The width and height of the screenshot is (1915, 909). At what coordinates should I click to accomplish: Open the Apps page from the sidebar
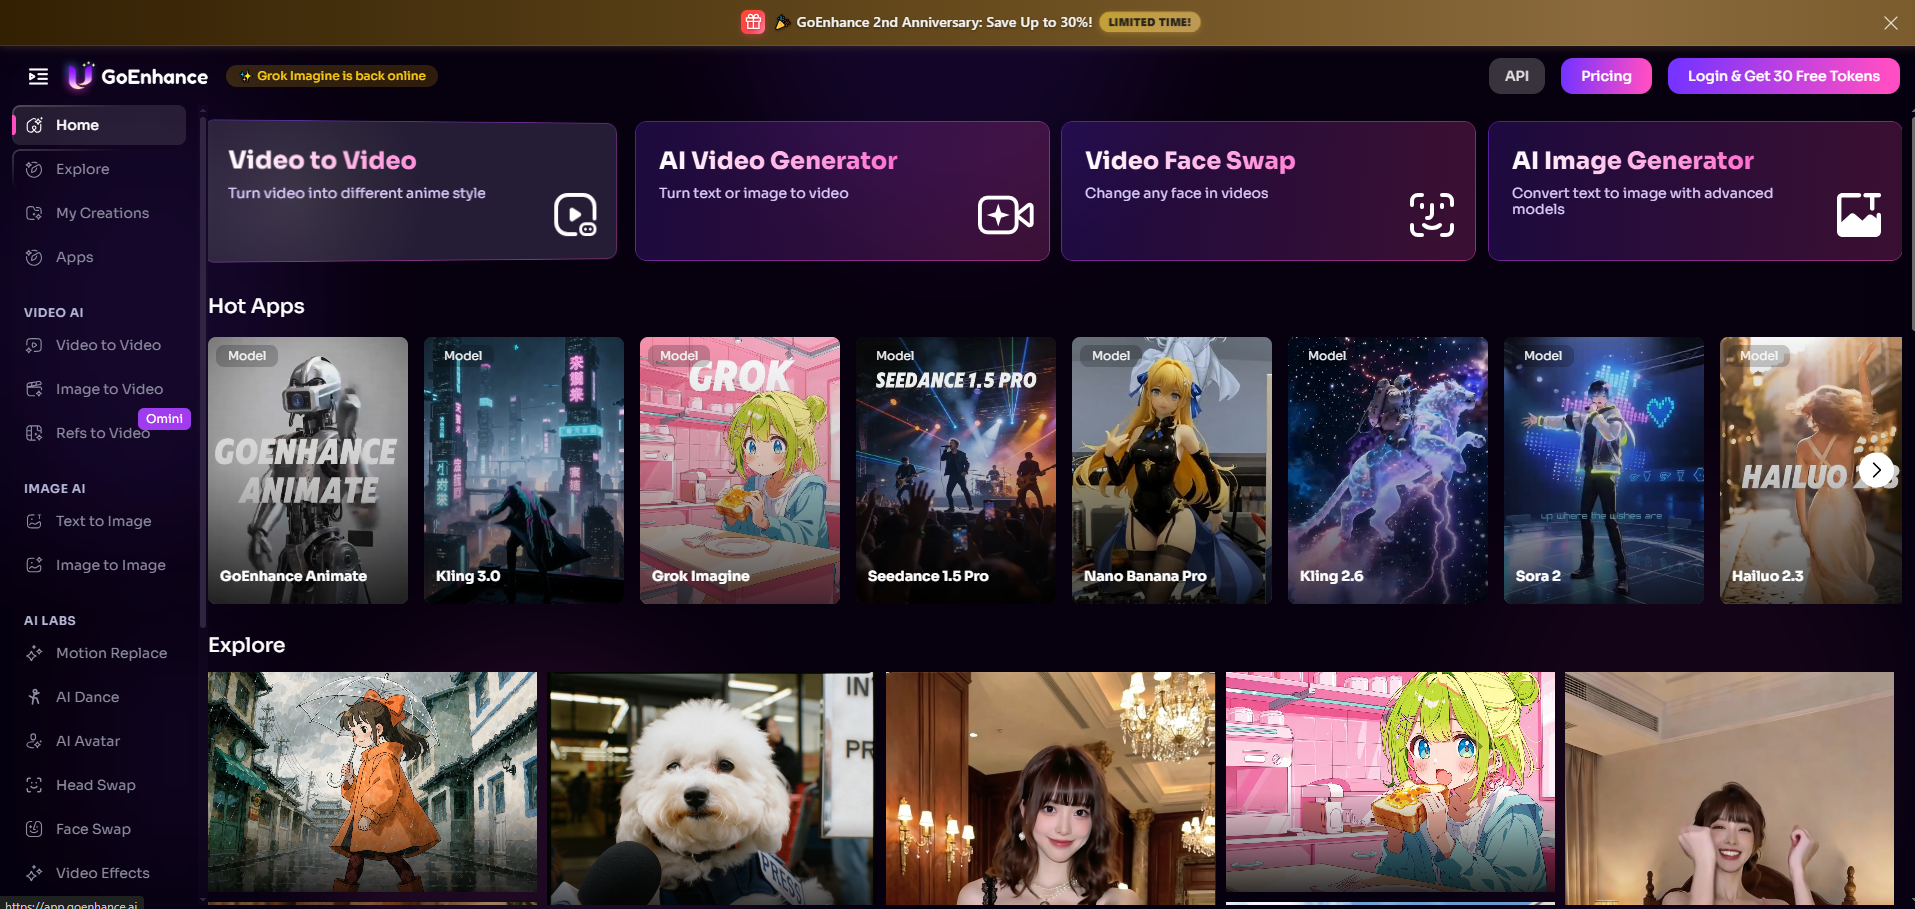coord(75,256)
